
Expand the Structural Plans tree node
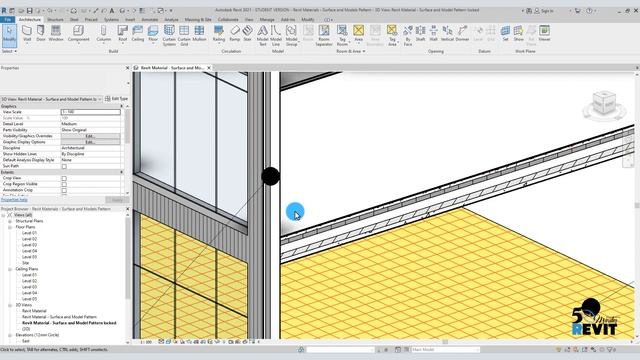tap(10, 221)
